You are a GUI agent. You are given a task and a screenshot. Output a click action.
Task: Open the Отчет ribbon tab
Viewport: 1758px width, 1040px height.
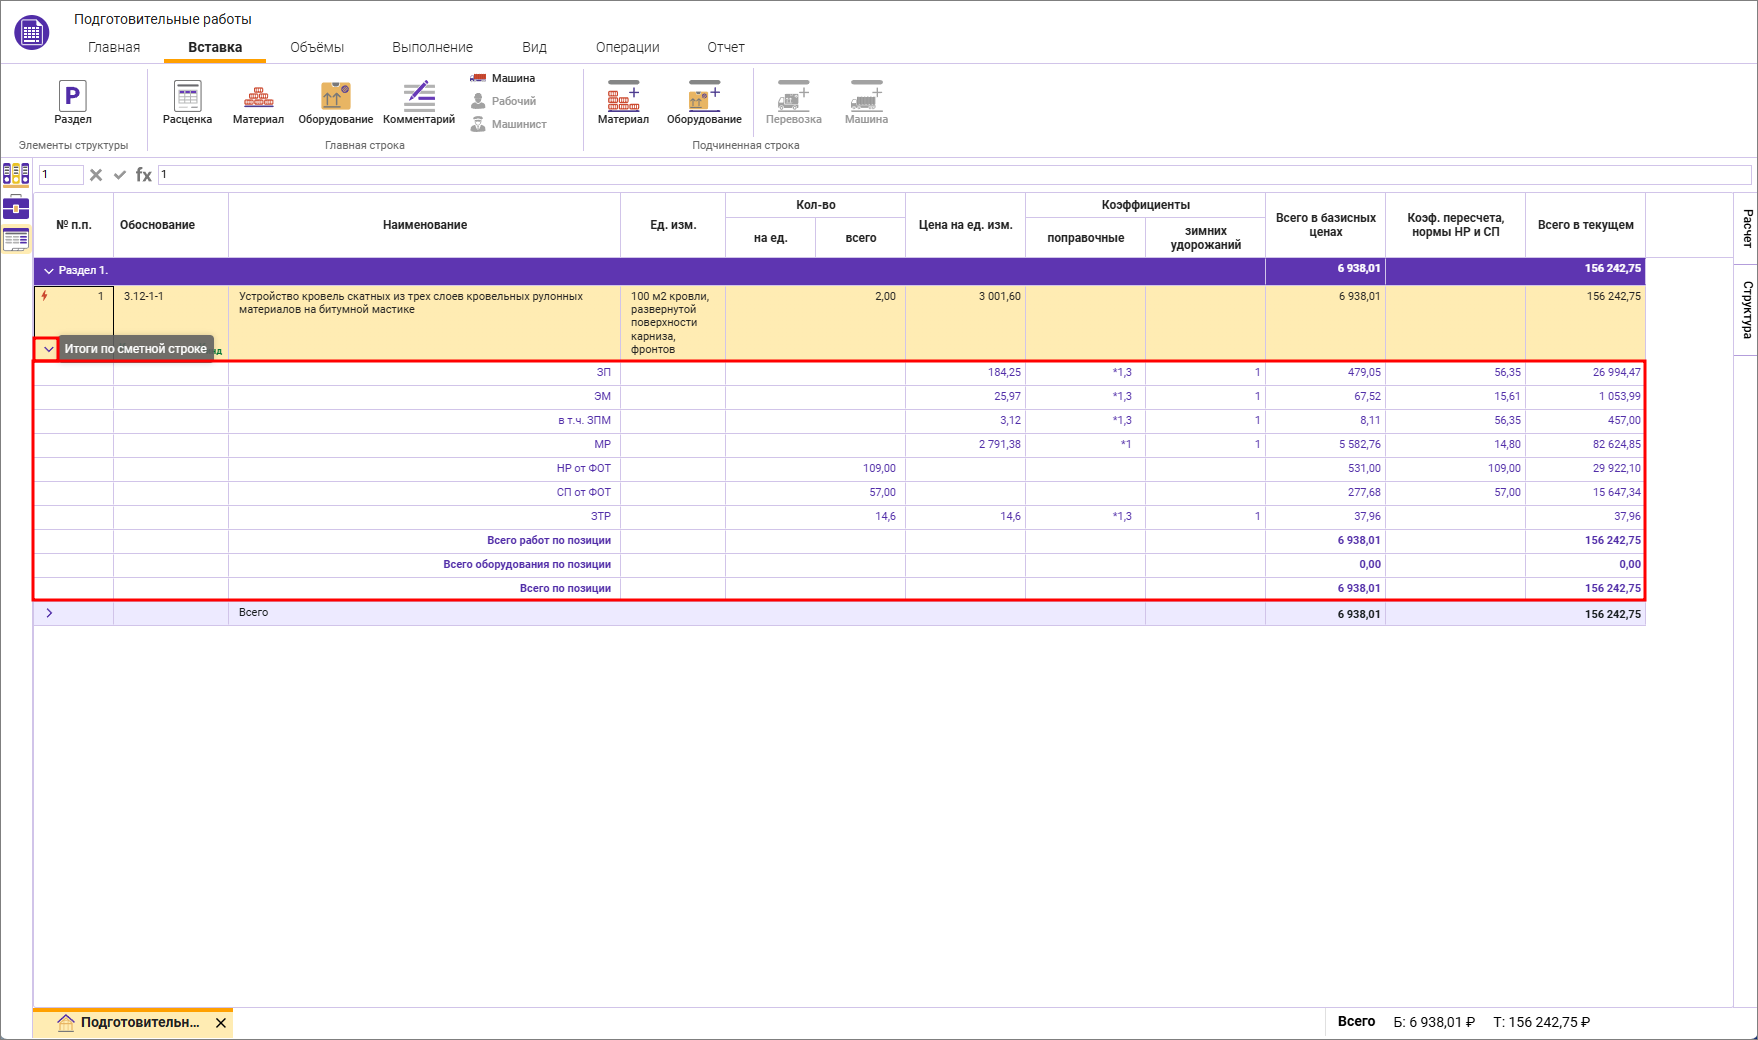coord(725,47)
